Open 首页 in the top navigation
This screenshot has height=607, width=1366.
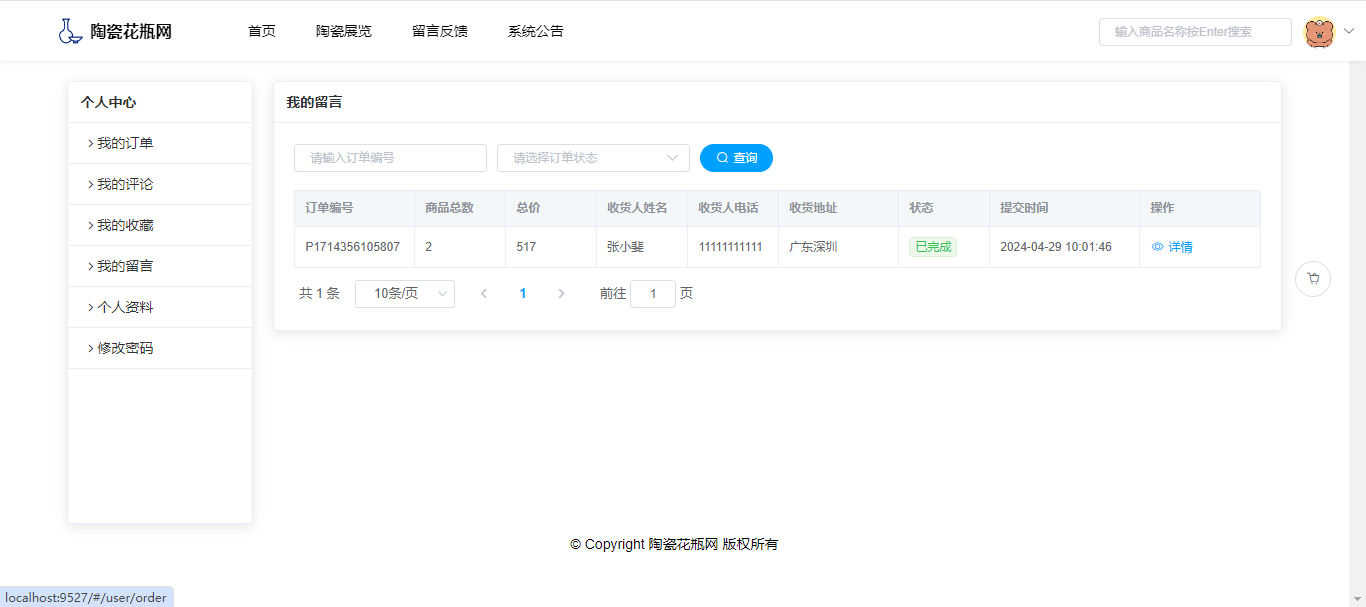pos(262,31)
